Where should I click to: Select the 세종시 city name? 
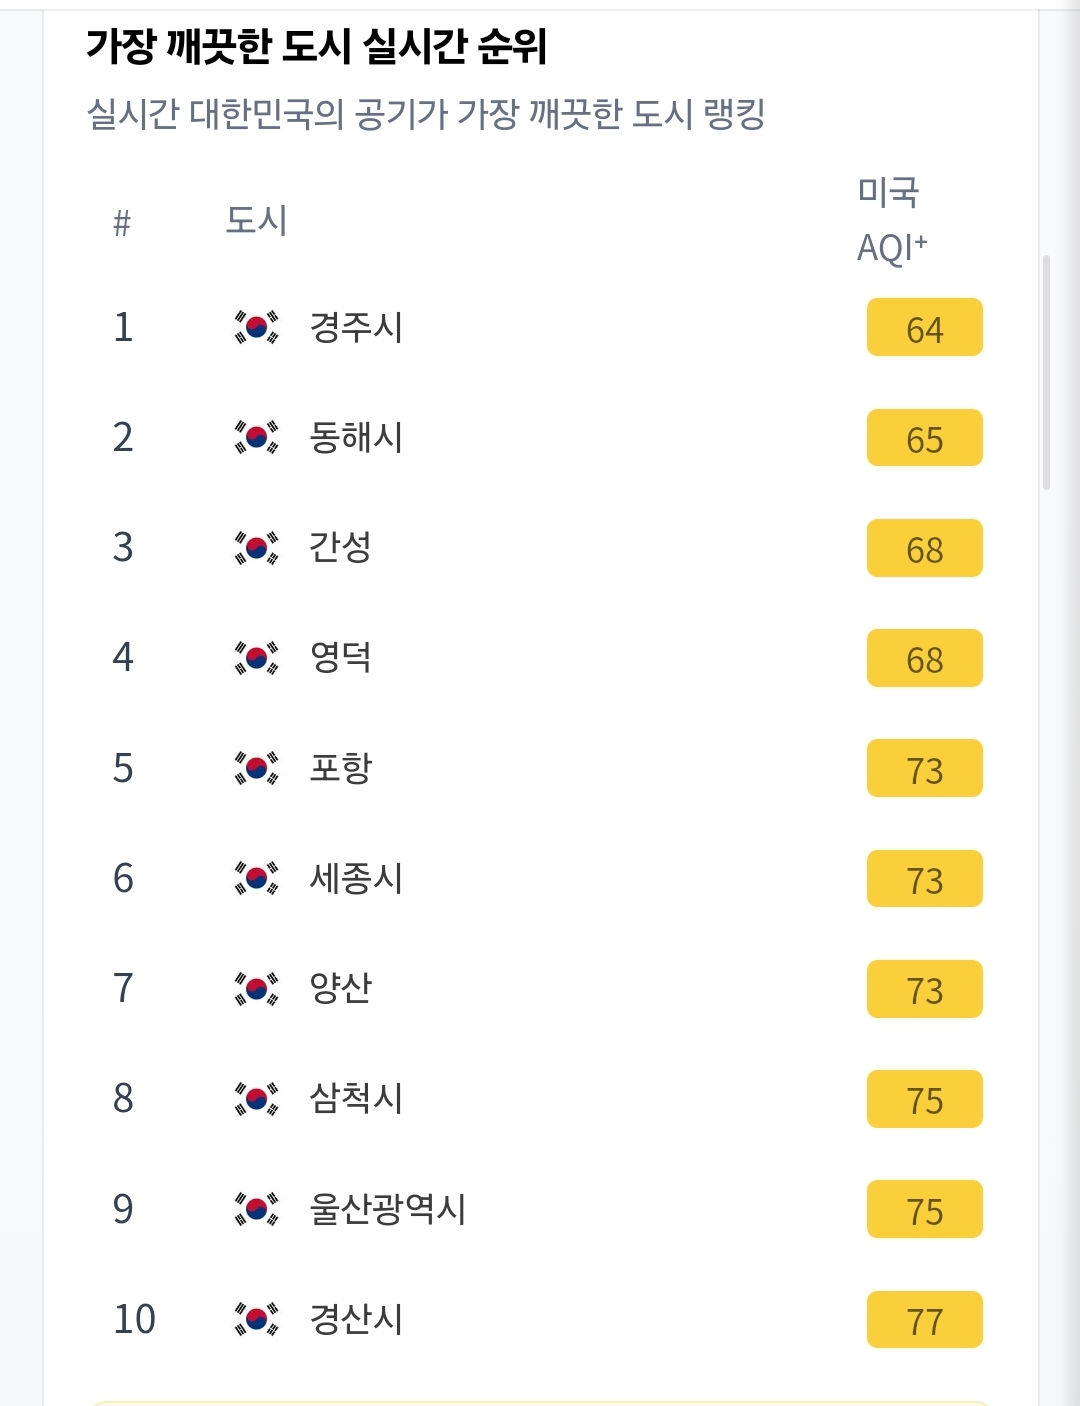356,878
